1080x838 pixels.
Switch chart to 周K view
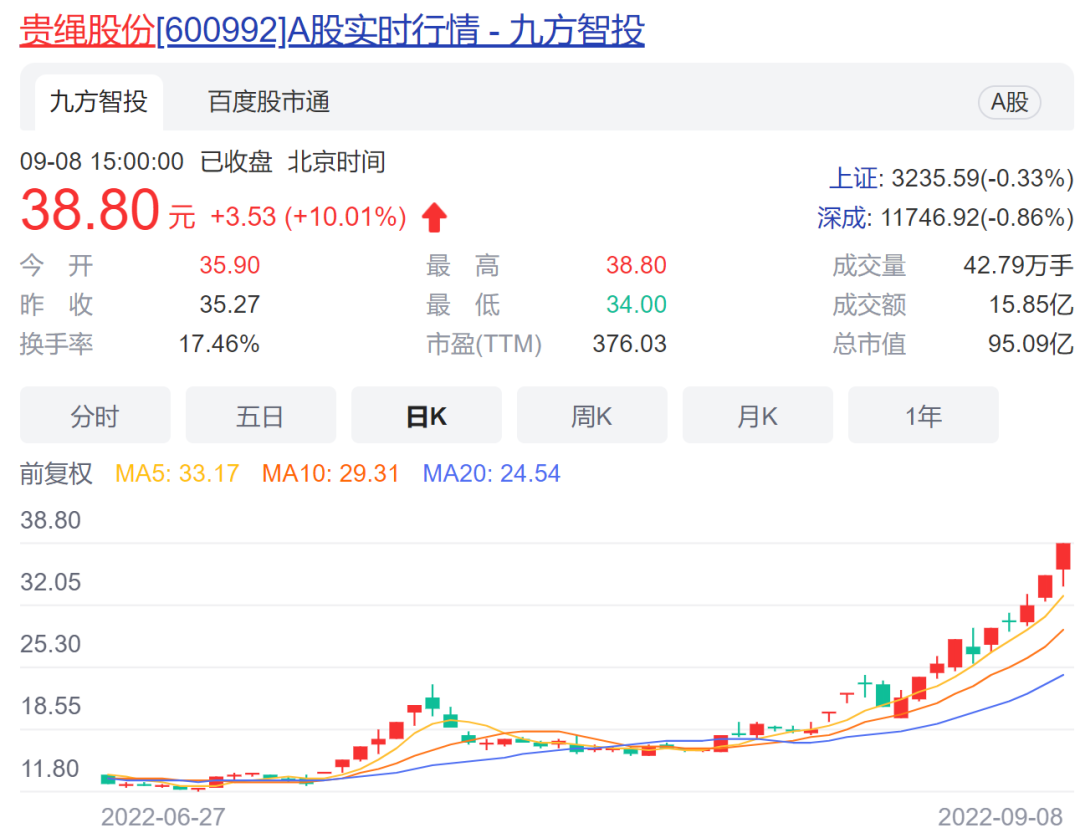click(591, 416)
